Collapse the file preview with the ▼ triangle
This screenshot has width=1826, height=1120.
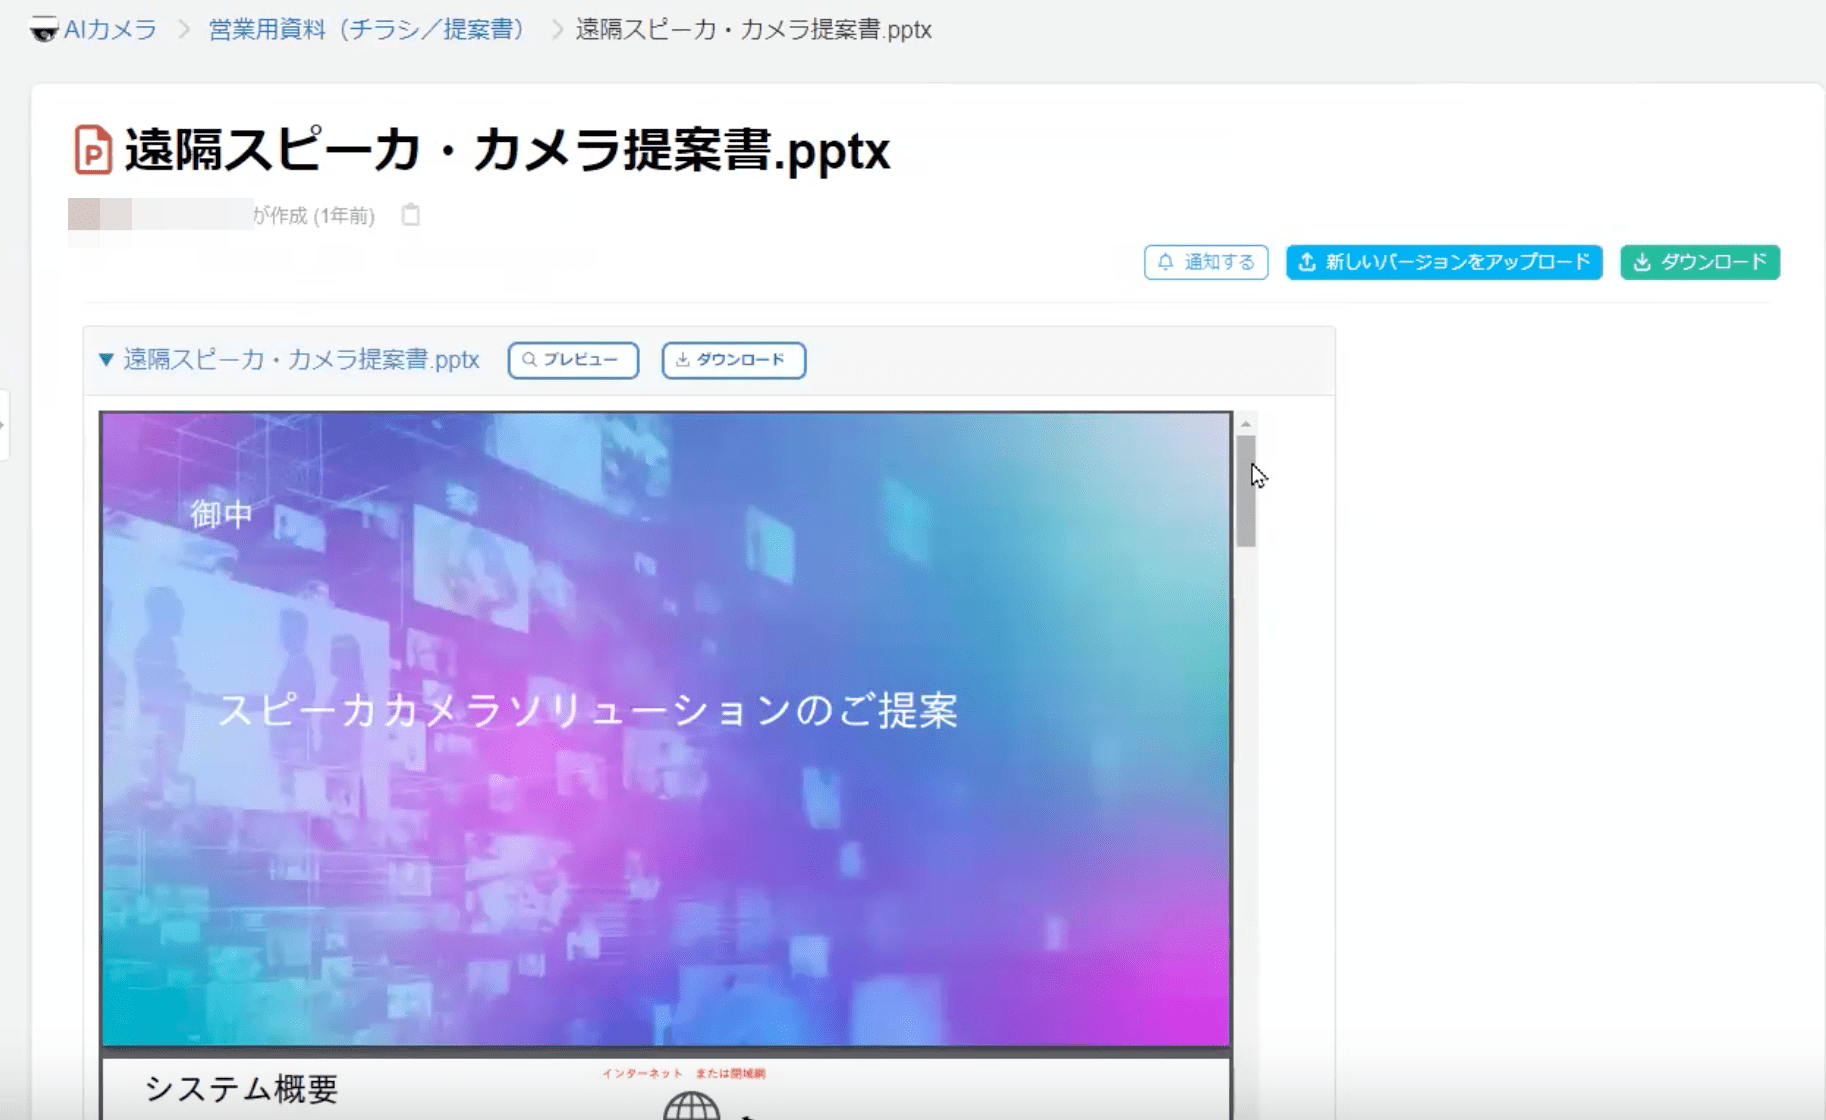(105, 361)
